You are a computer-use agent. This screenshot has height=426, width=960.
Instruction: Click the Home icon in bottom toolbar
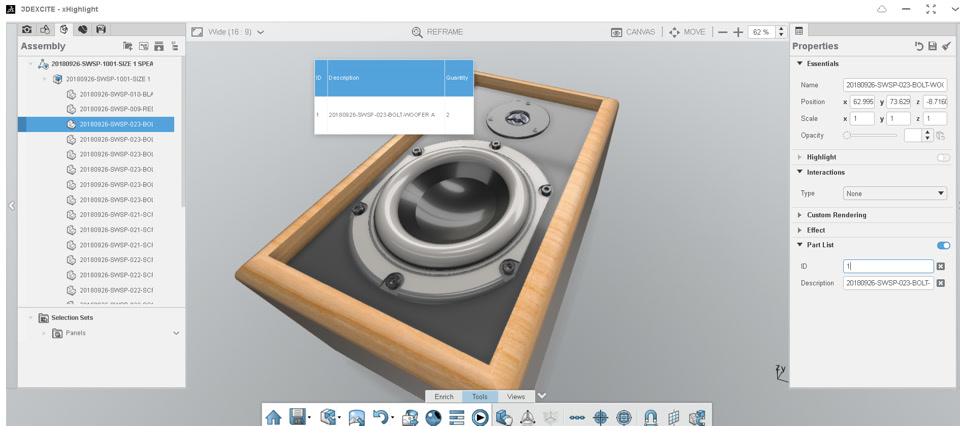click(273, 417)
